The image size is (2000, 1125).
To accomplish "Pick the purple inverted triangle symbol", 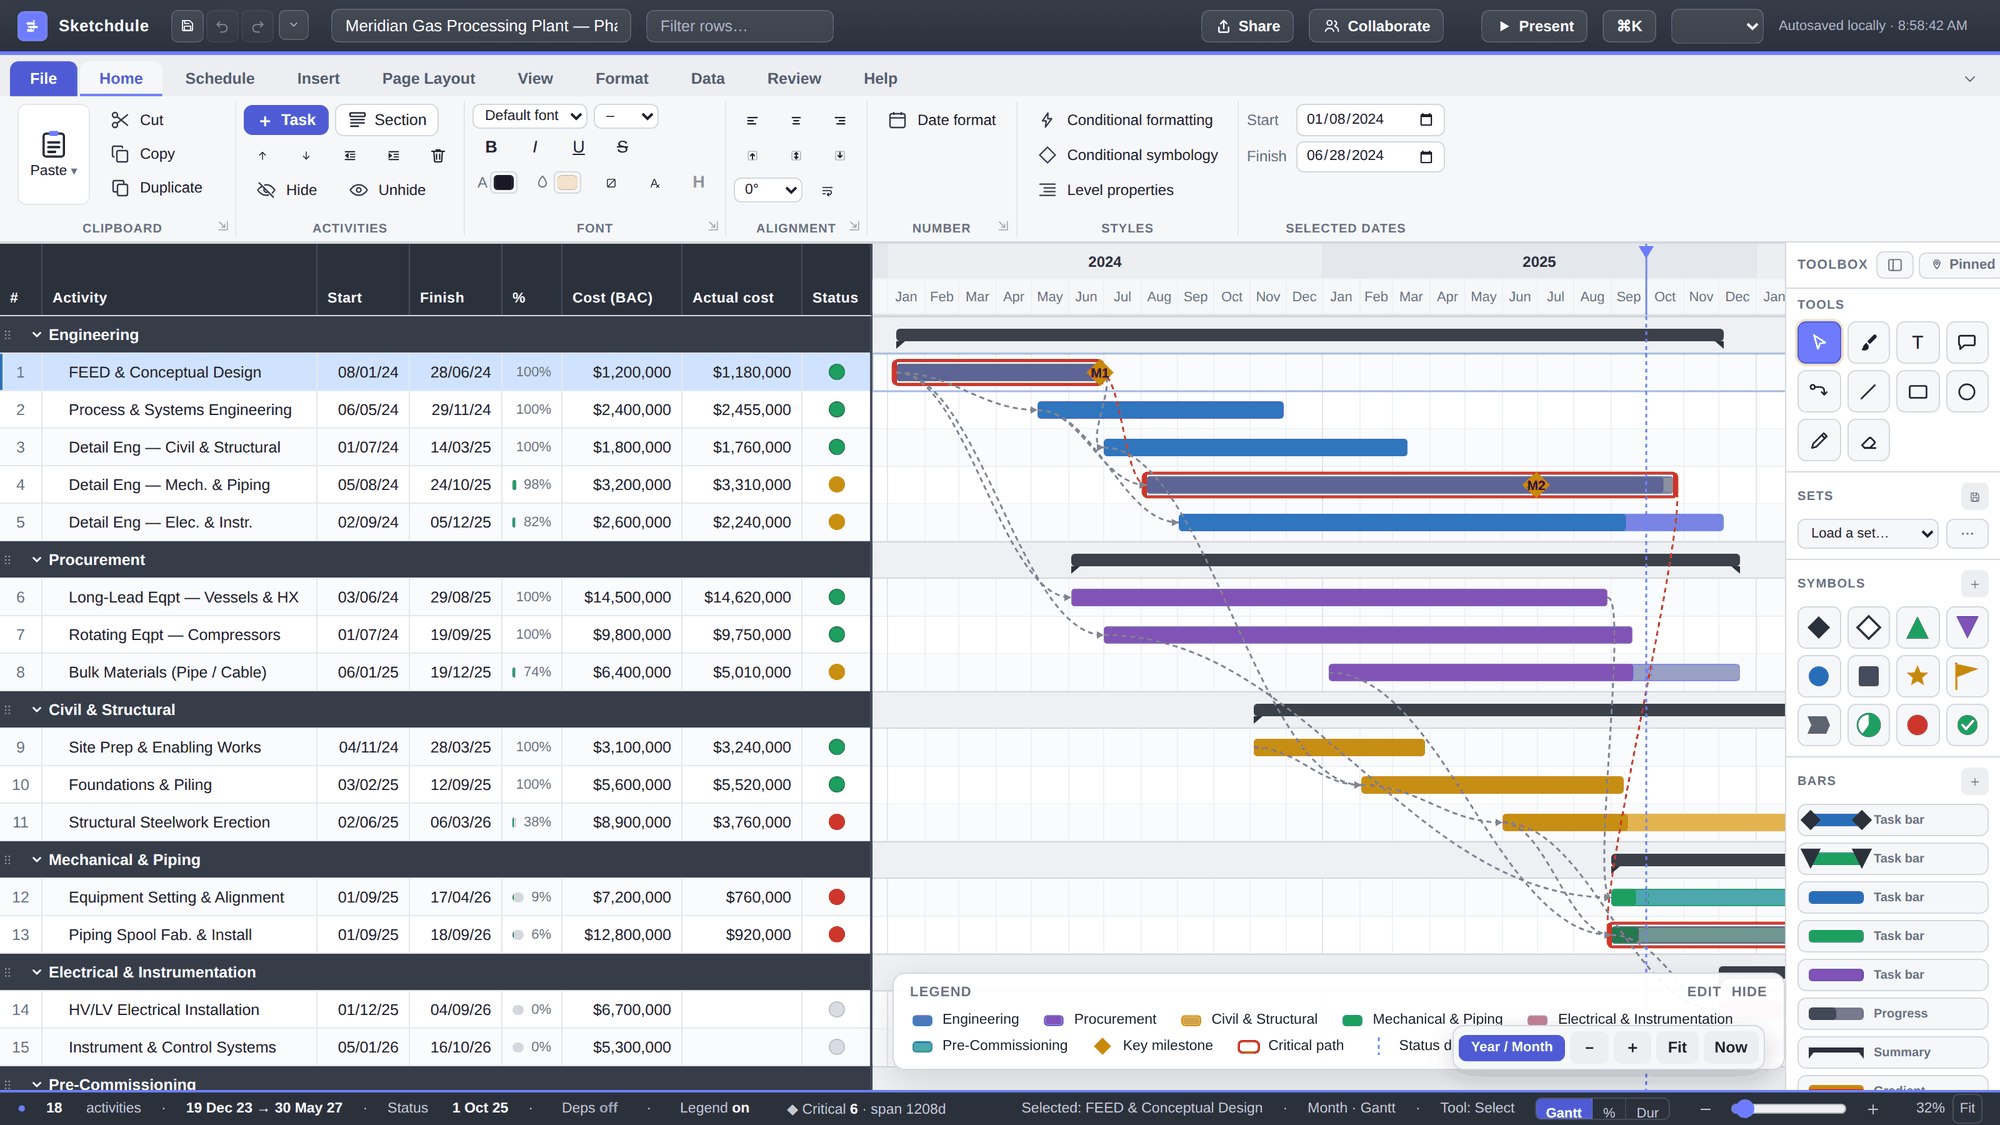I will click(x=1966, y=627).
